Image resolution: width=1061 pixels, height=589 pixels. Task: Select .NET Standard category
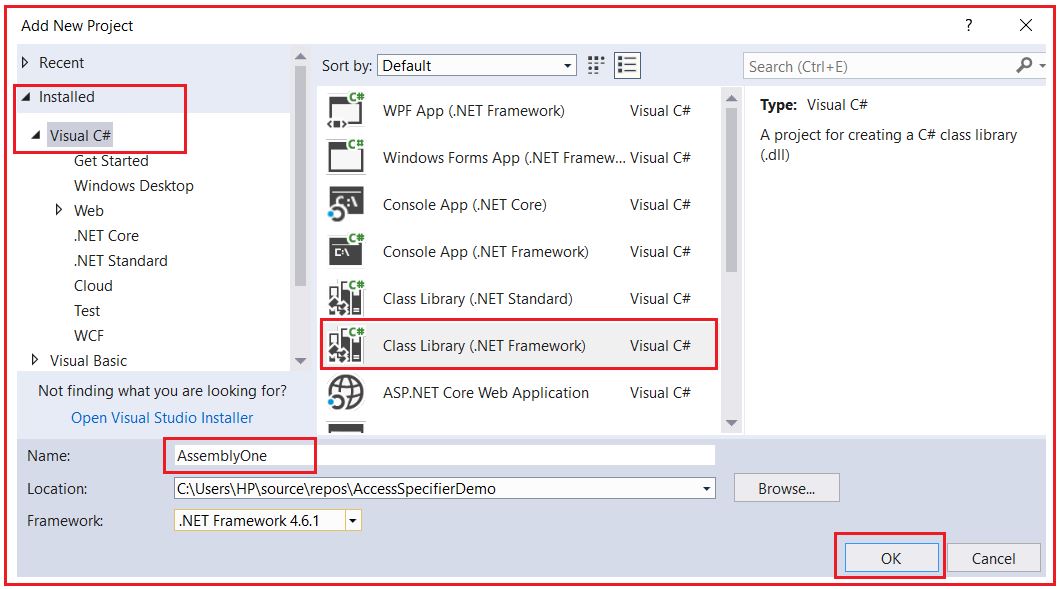click(120, 261)
